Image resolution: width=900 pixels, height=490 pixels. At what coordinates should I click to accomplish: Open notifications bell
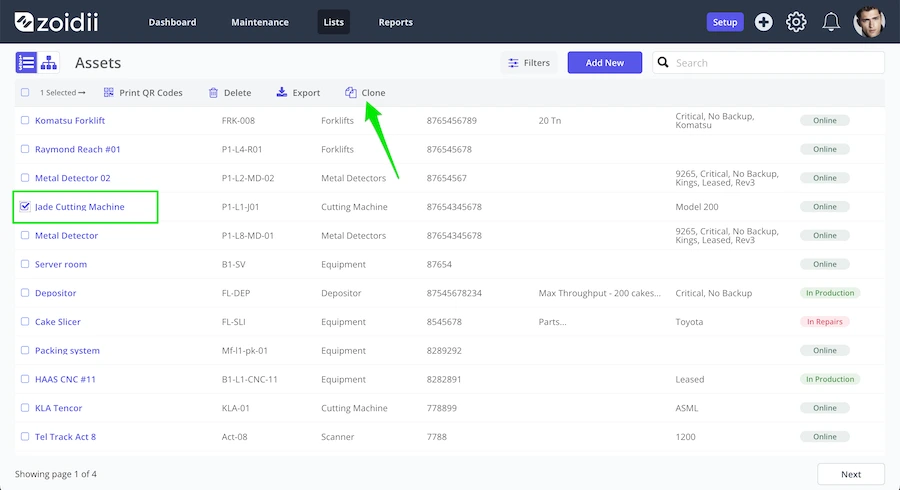click(x=831, y=22)
